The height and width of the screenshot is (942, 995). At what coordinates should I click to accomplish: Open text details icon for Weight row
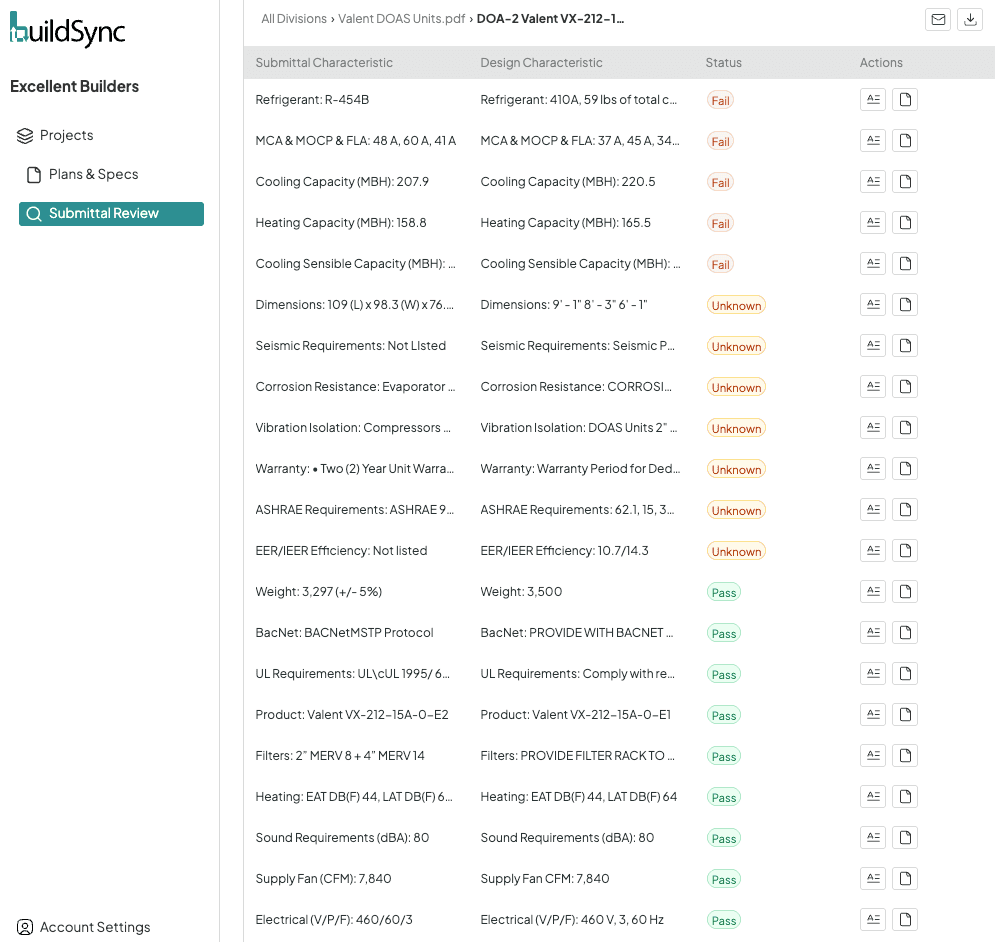click(873, 592)
